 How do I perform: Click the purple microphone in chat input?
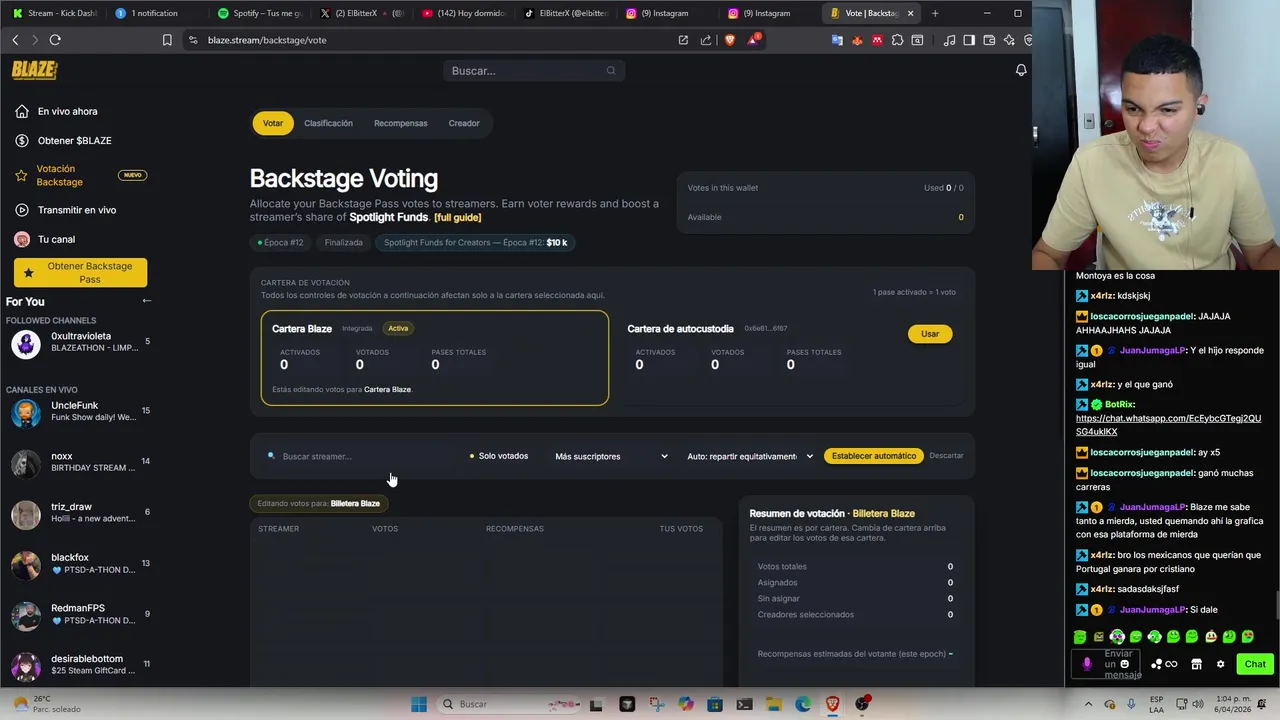click(1087, 664)
